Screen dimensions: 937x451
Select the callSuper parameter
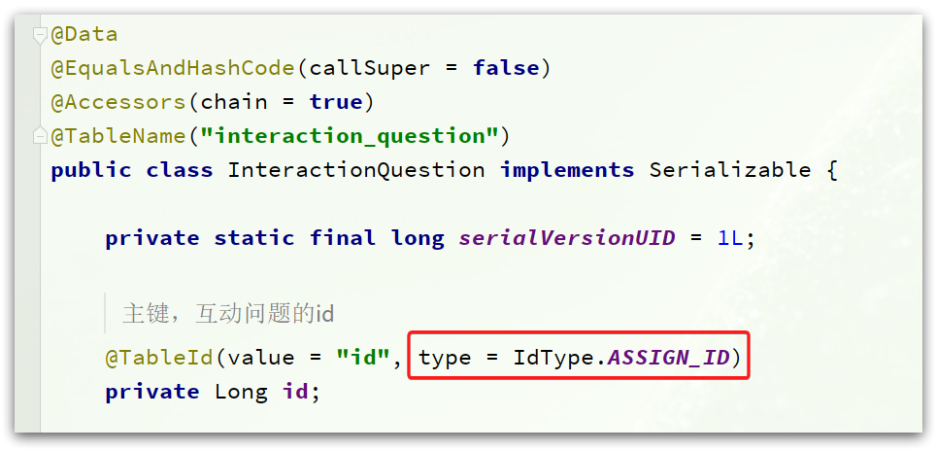pyautogui.click(x=370, y=68)
